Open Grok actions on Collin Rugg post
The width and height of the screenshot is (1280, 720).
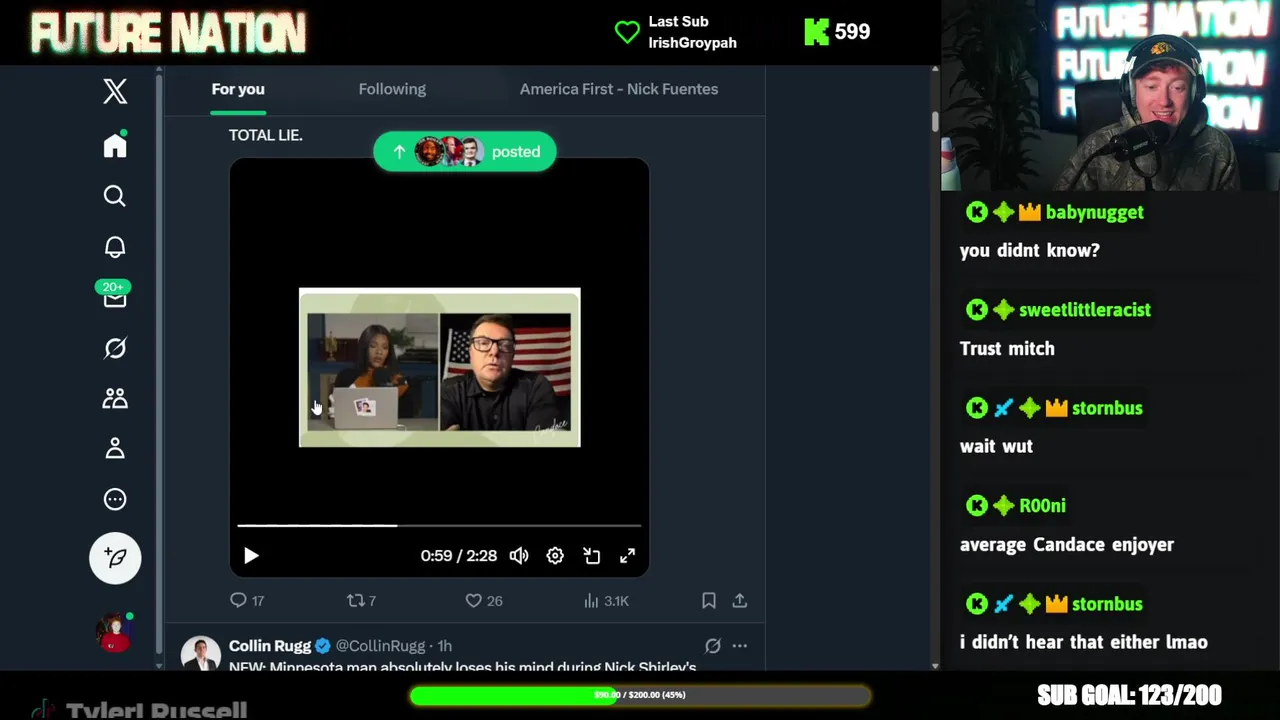point(713,646)
